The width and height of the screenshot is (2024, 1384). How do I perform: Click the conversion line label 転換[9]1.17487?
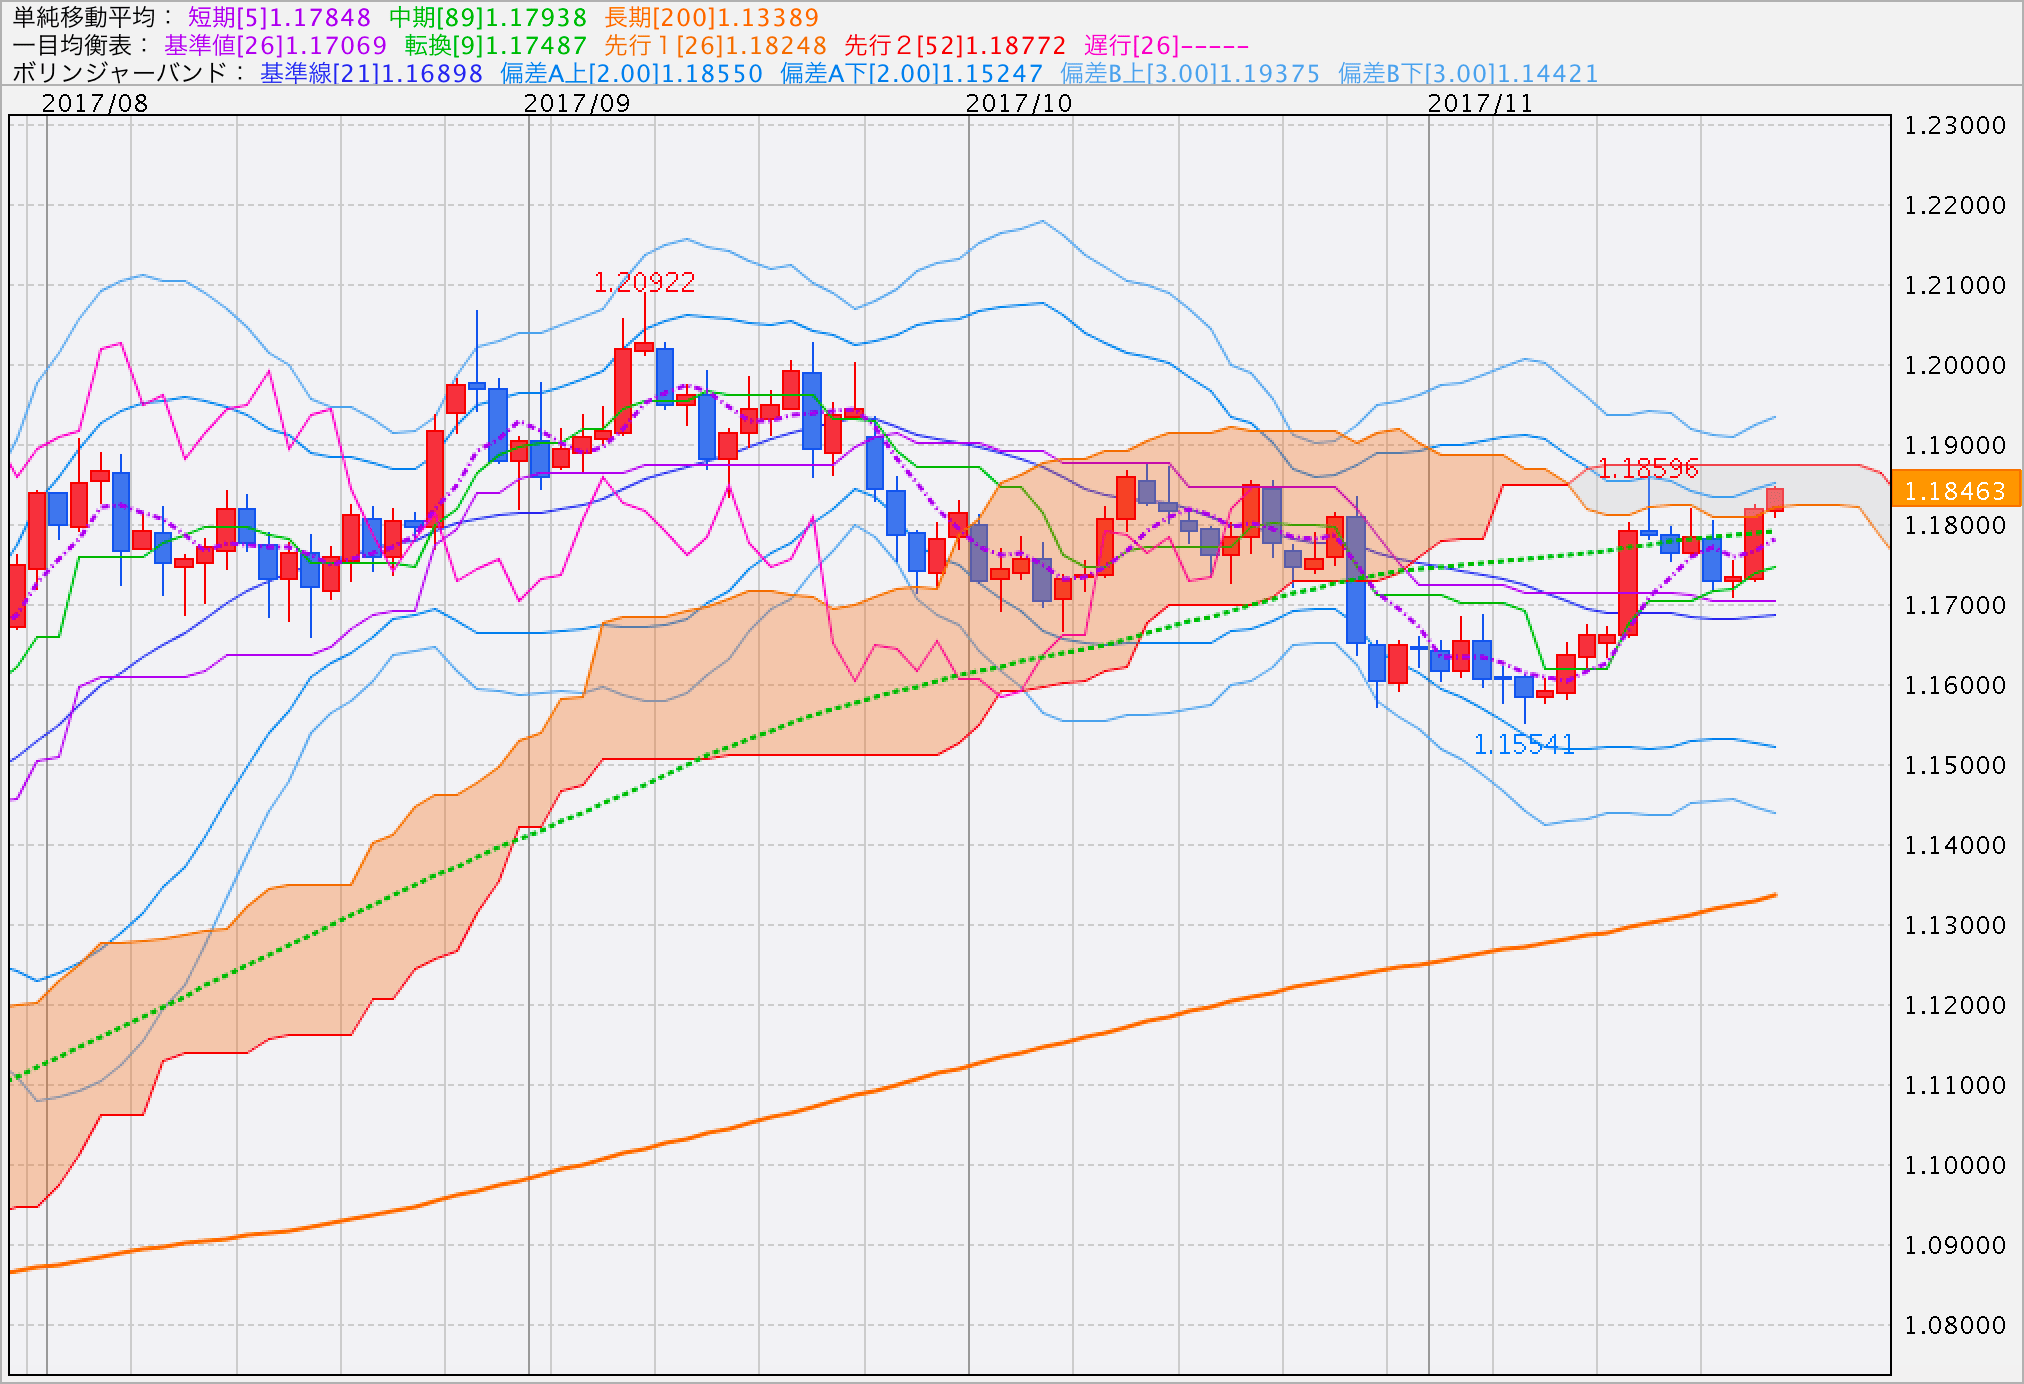496,45
